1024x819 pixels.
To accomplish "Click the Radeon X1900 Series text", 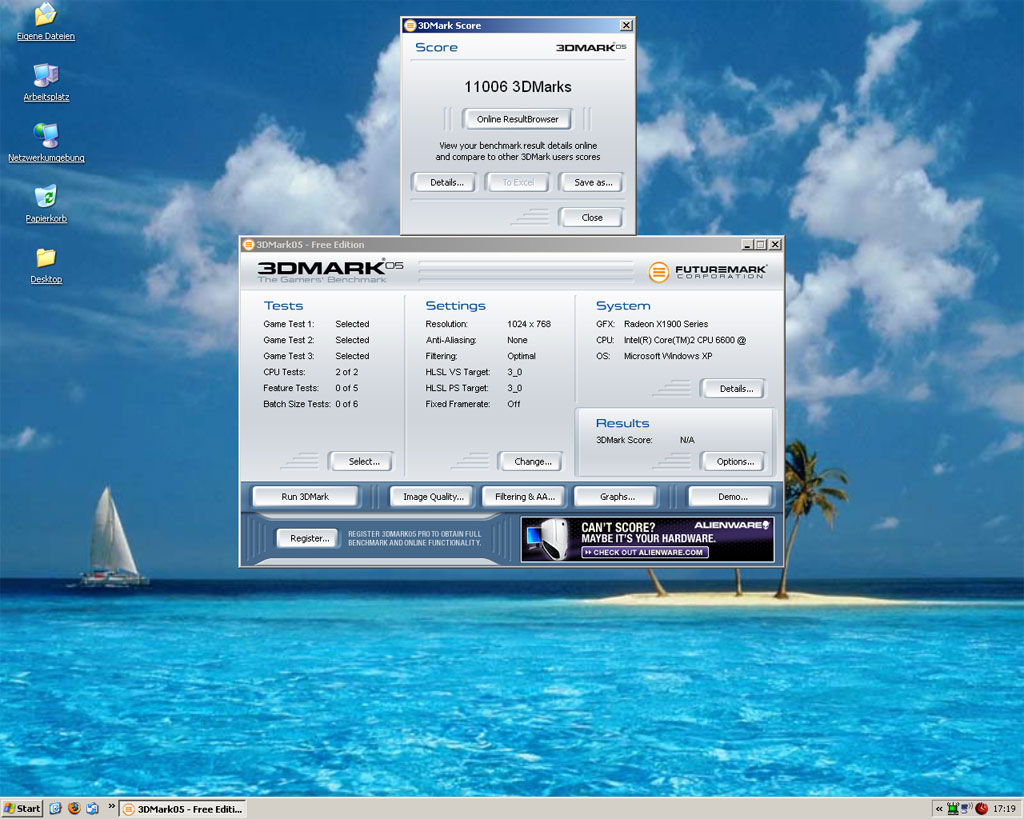I will pos(665,324).
